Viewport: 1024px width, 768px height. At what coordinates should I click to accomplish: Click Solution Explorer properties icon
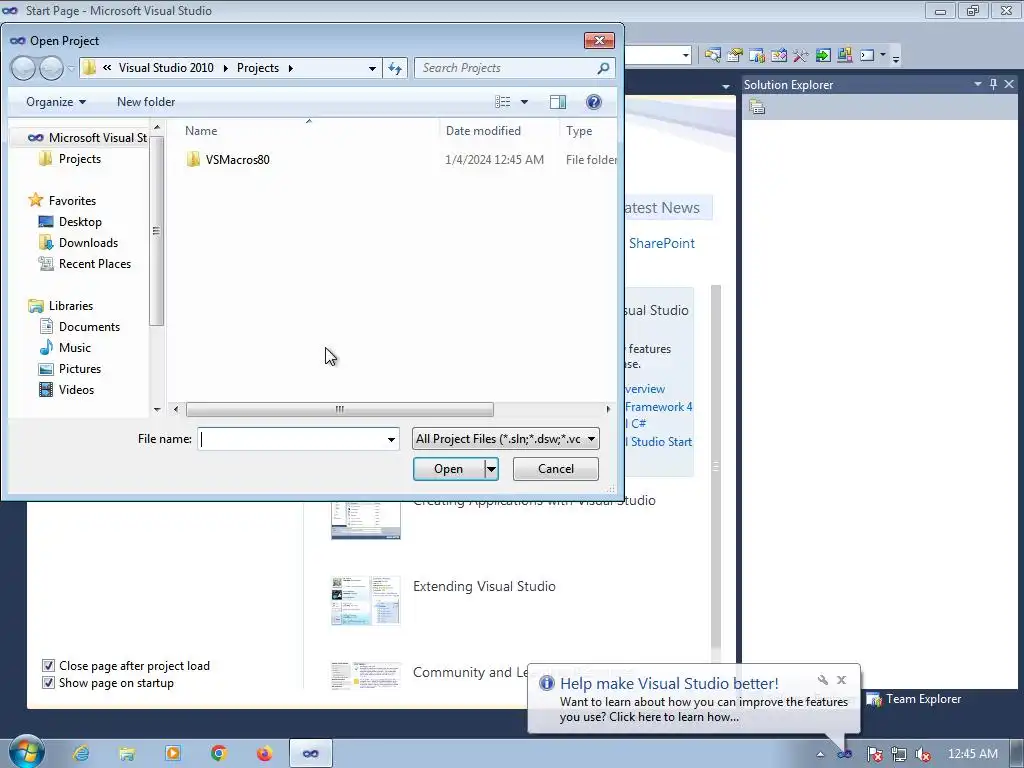click(x=757, y=107)
